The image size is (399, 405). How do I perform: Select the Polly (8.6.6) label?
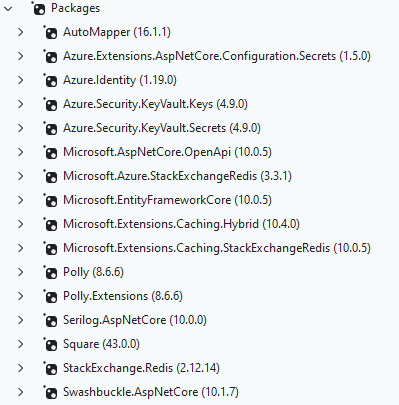93,272
